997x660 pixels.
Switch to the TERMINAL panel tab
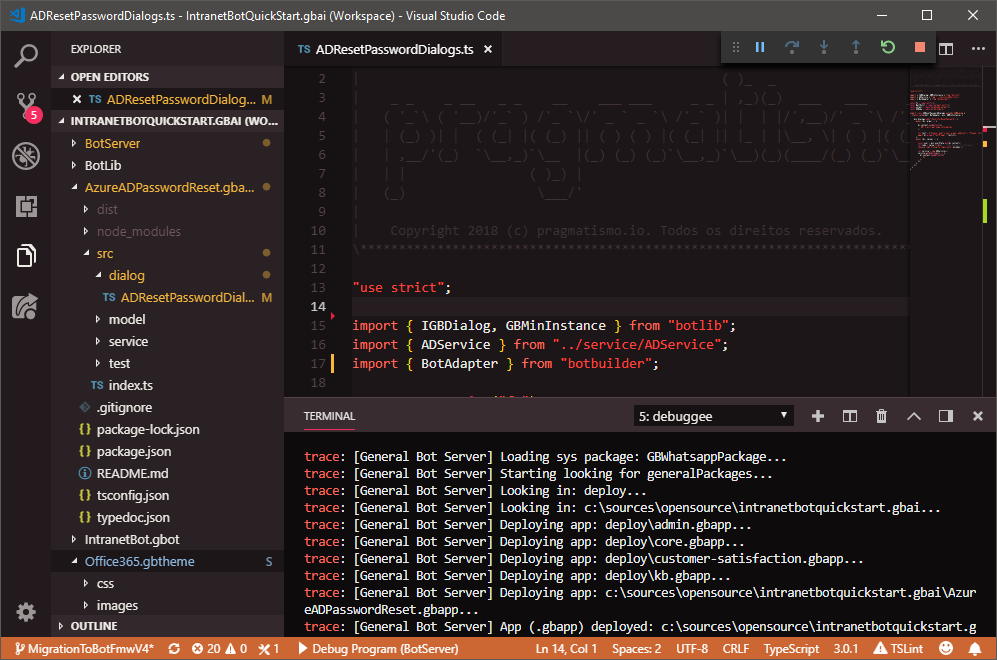(329, 416)
